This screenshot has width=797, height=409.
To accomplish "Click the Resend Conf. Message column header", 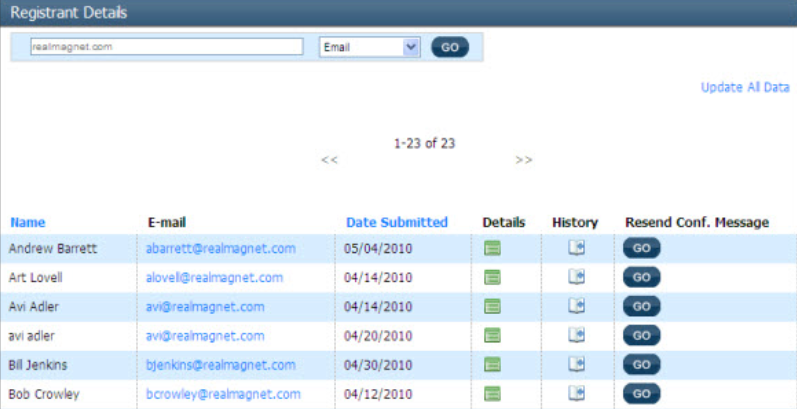I will pos(697,223).
